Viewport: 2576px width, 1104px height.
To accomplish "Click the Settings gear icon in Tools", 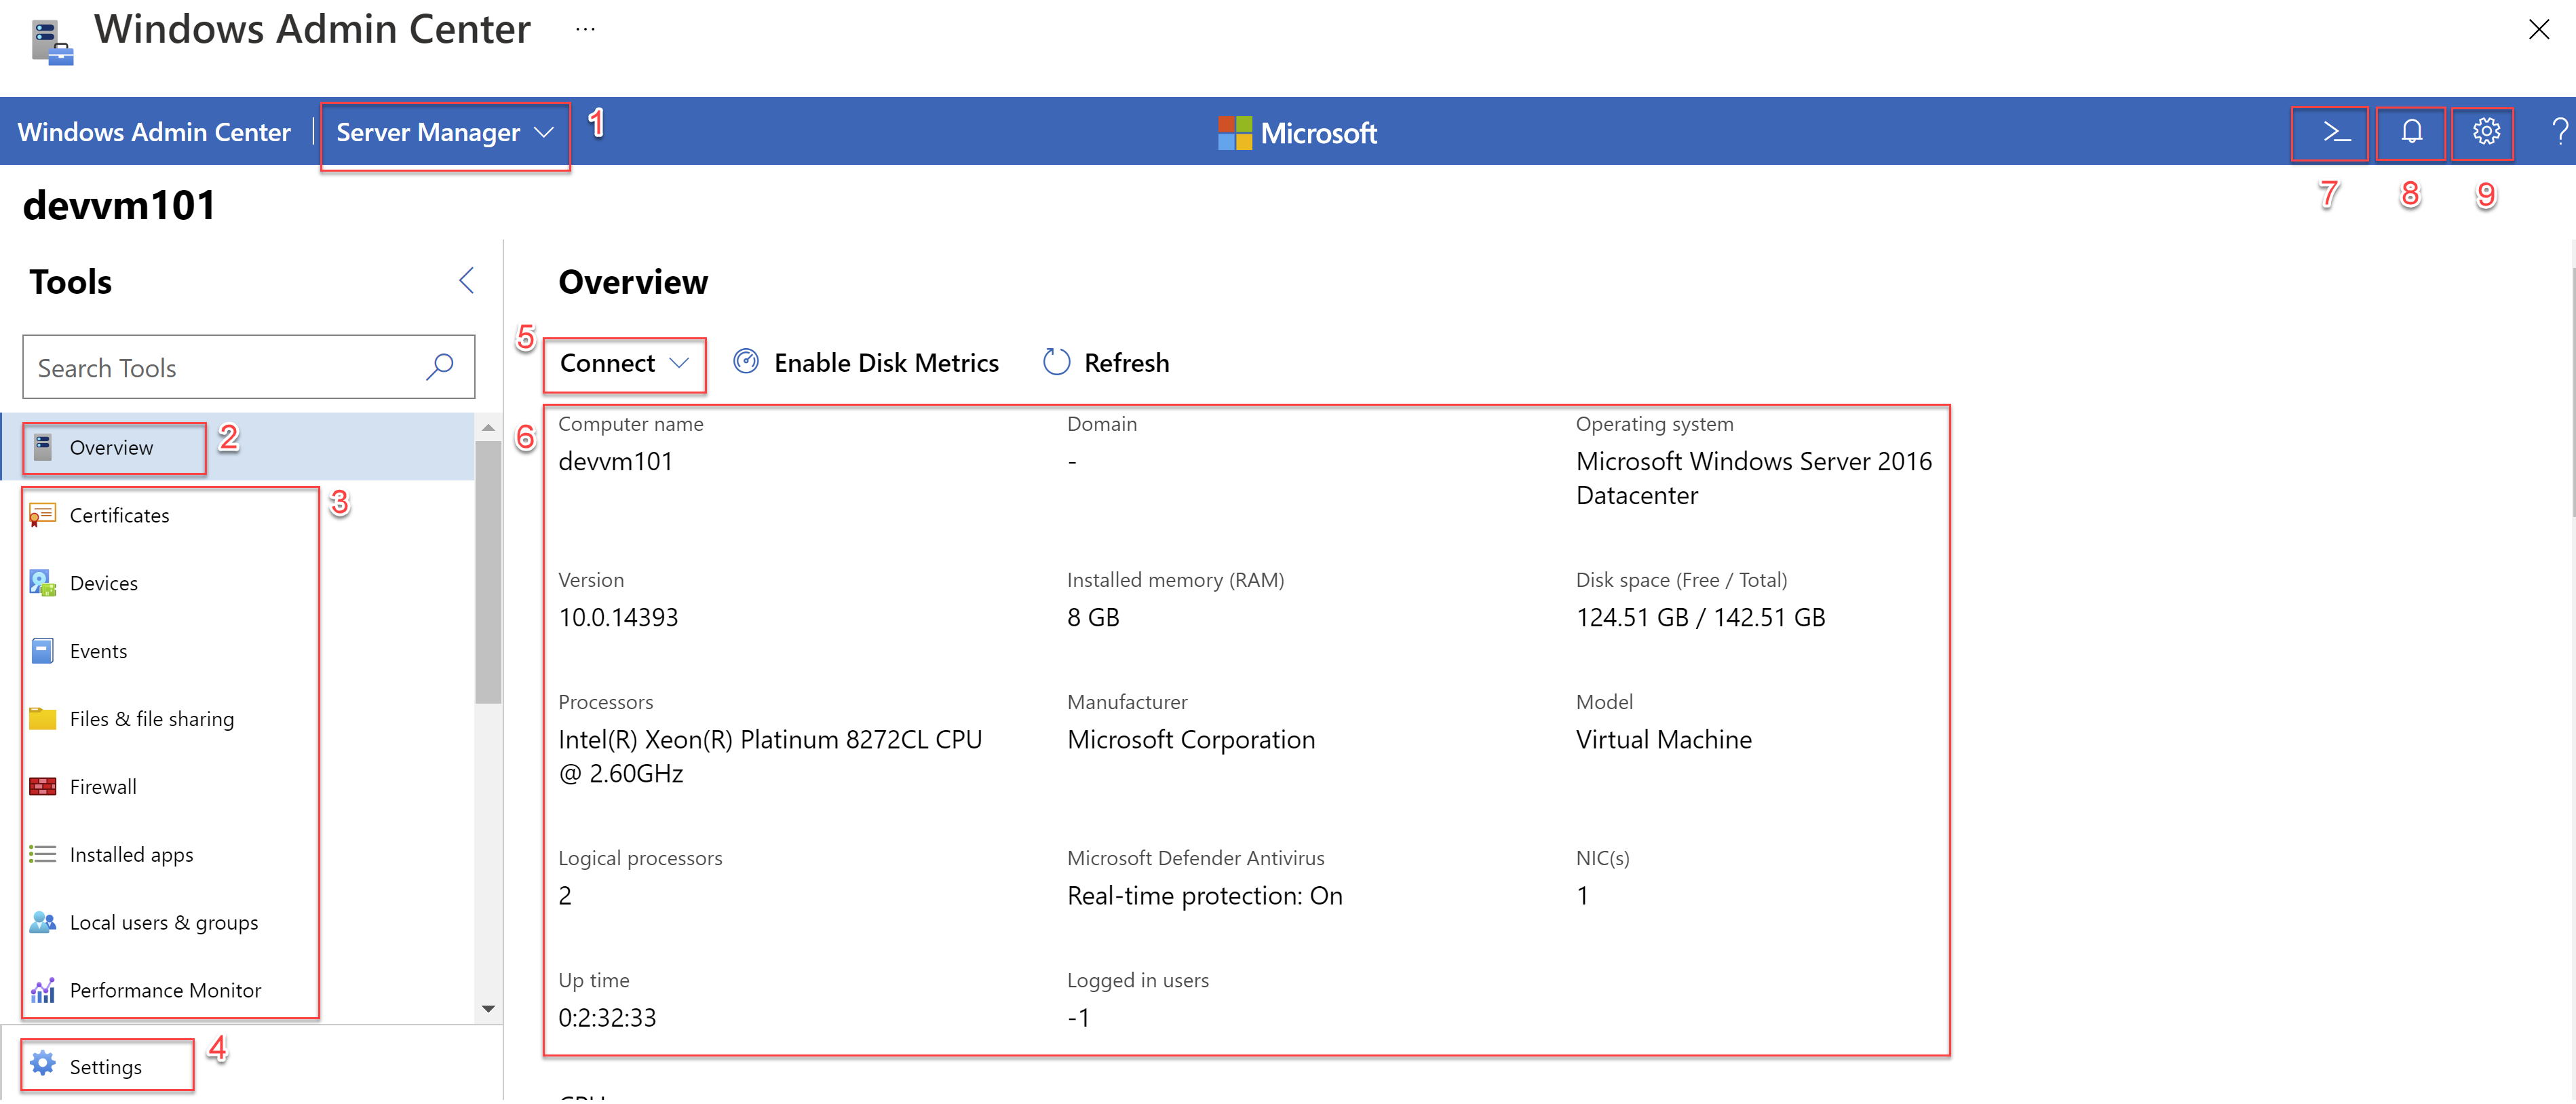I will [x=42, y=1064].
